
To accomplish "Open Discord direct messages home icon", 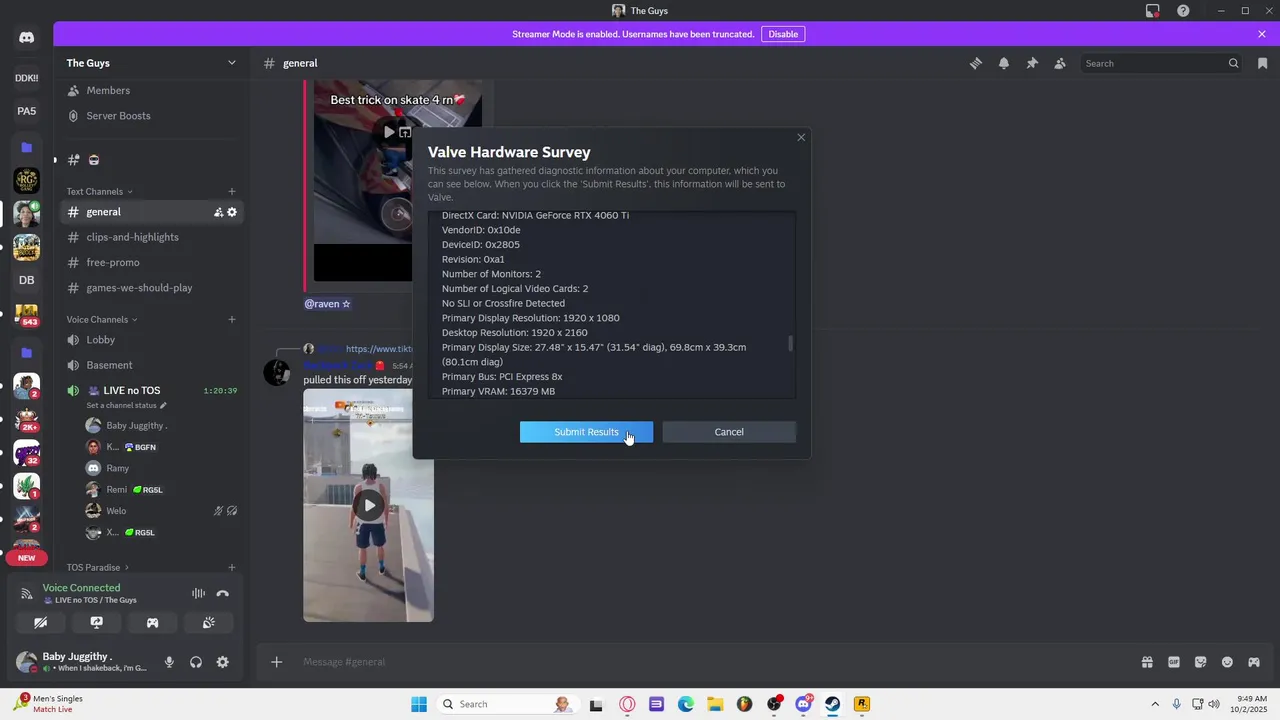I will click(27, 38).
